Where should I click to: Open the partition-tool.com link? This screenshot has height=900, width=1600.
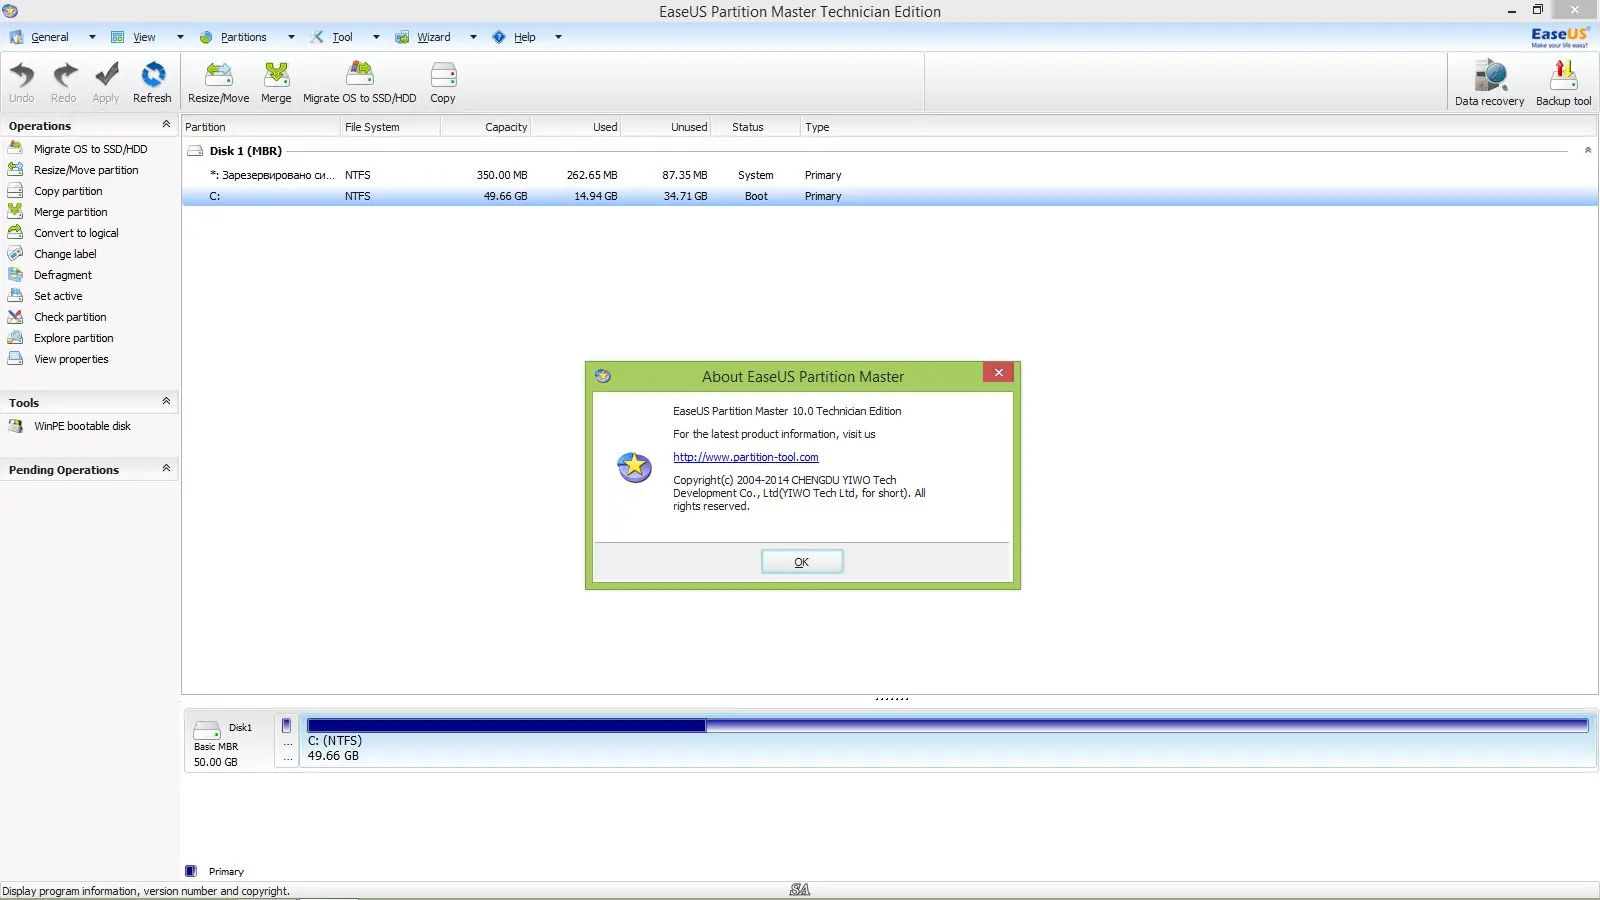[746, 457]
